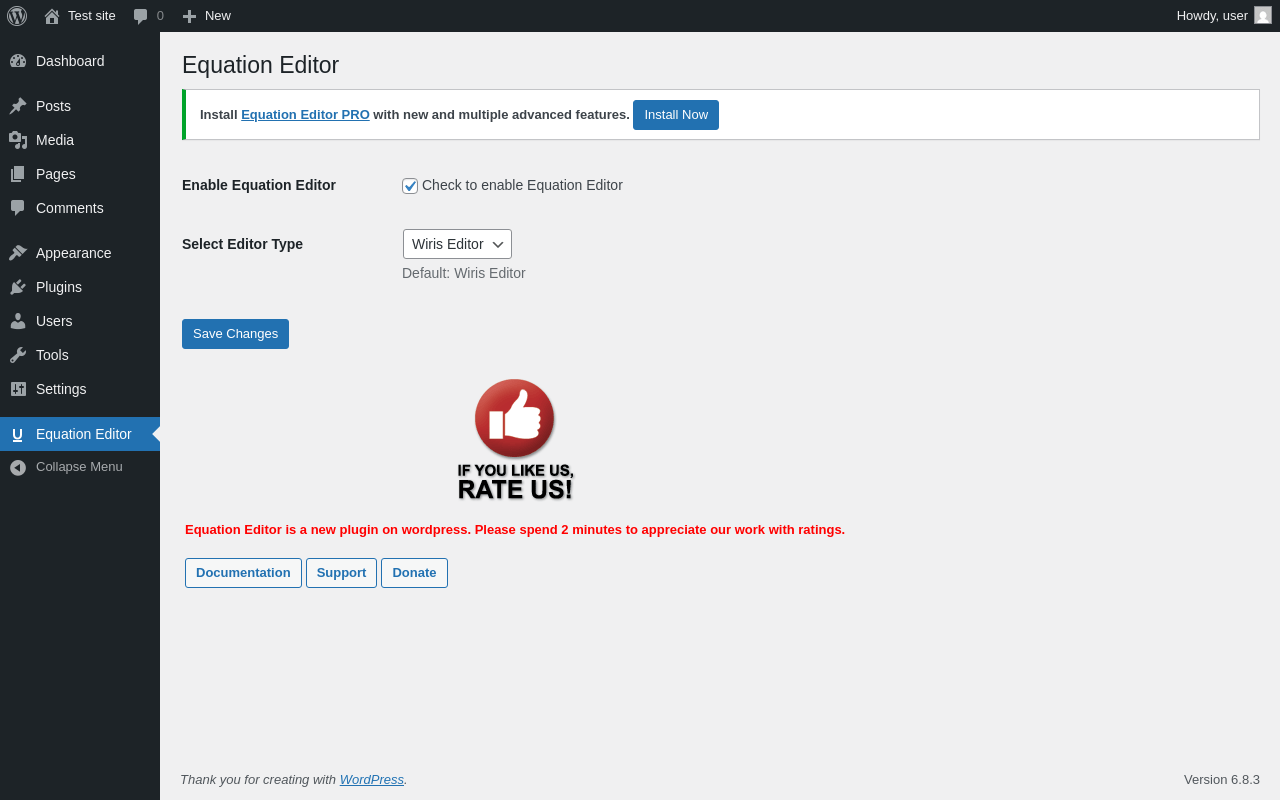Open the Media menu label
This screenshot has height=800, width=1280.
coord(55,140)
